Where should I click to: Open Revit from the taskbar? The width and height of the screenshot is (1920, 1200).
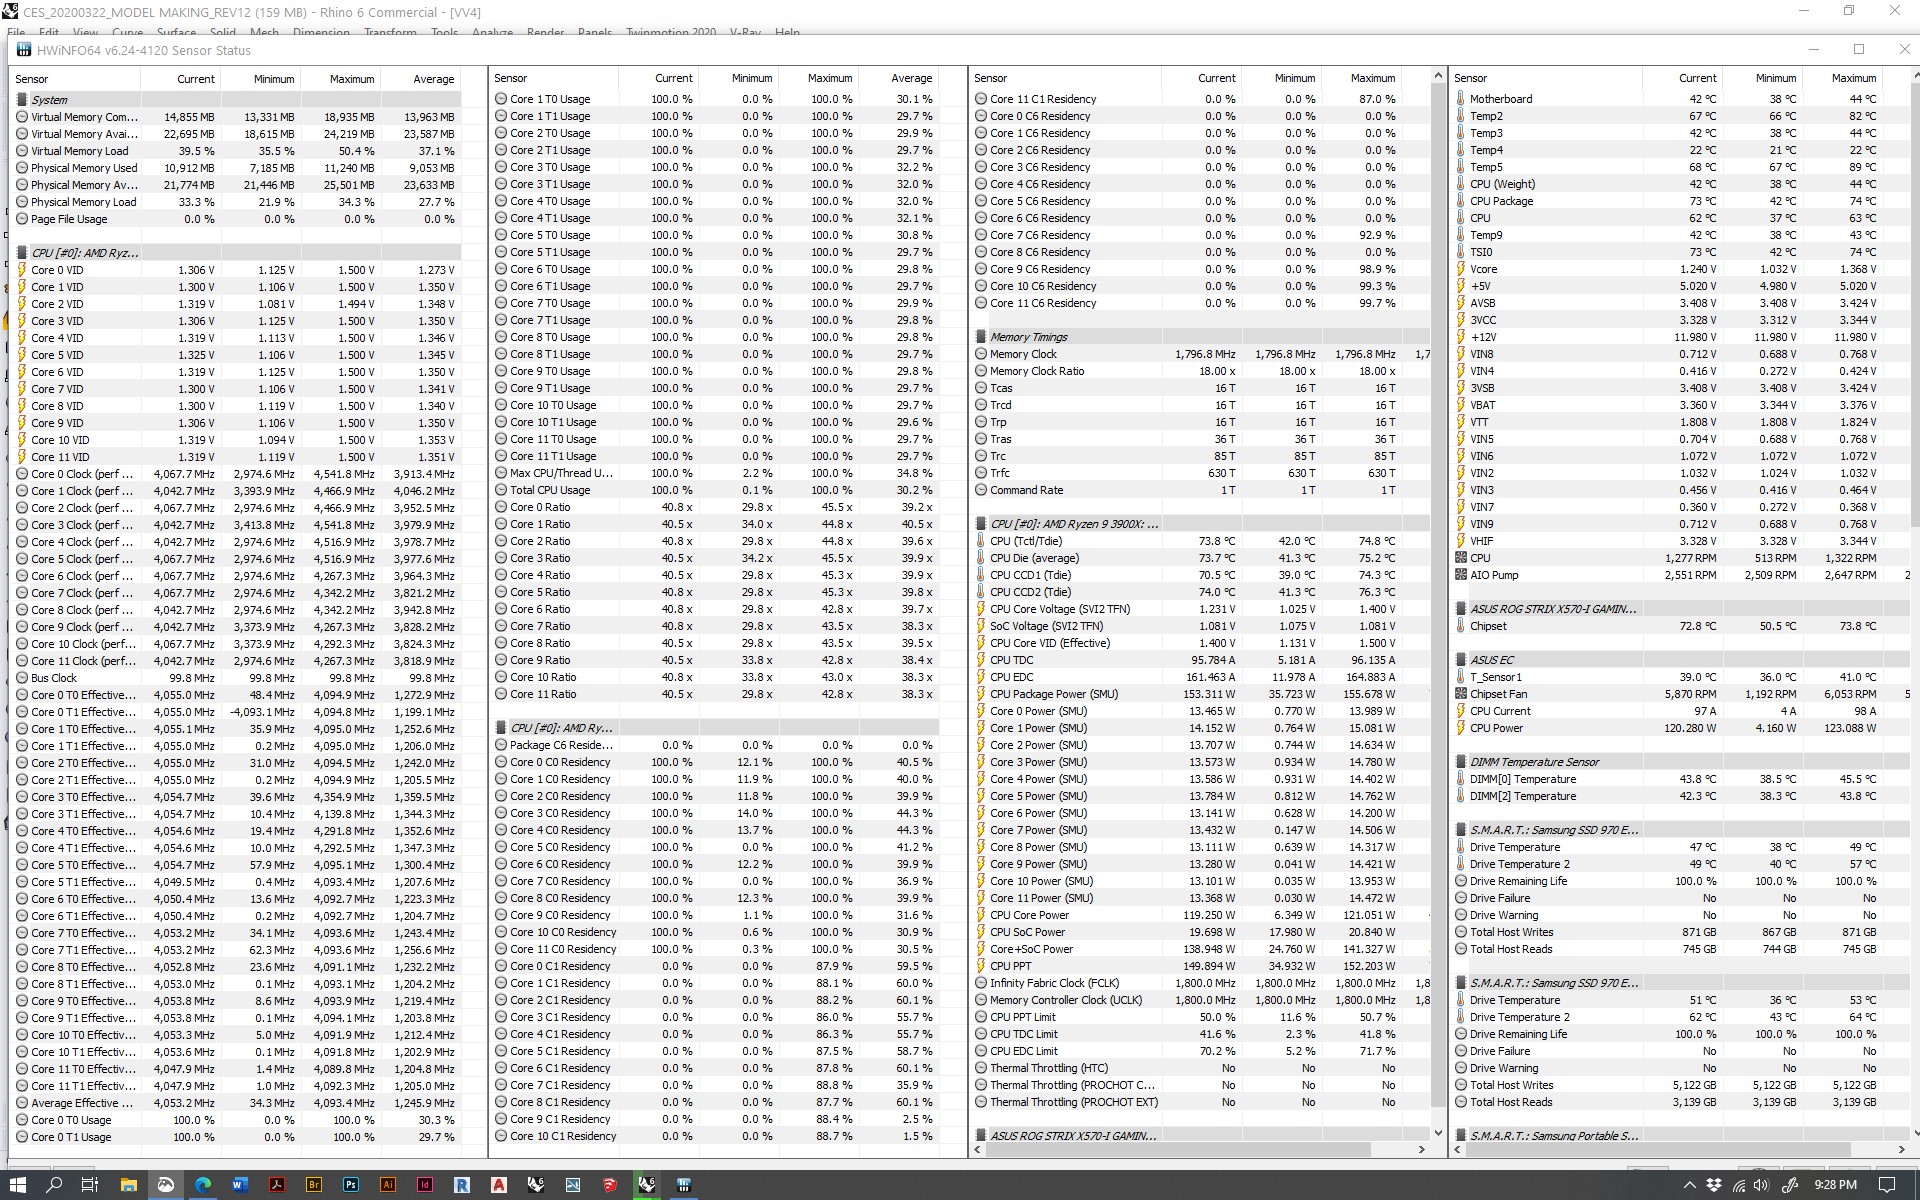(x=462, y=1185)
